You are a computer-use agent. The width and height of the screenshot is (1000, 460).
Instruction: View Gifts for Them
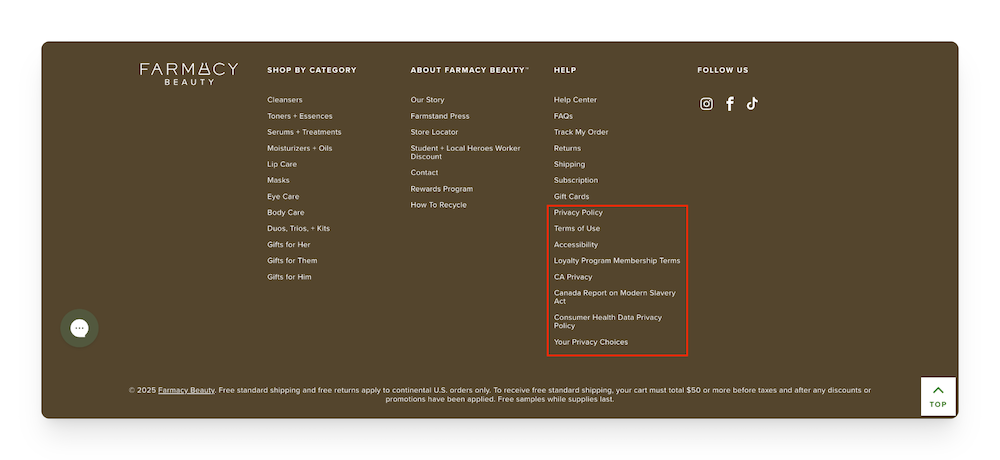(292, 260)
